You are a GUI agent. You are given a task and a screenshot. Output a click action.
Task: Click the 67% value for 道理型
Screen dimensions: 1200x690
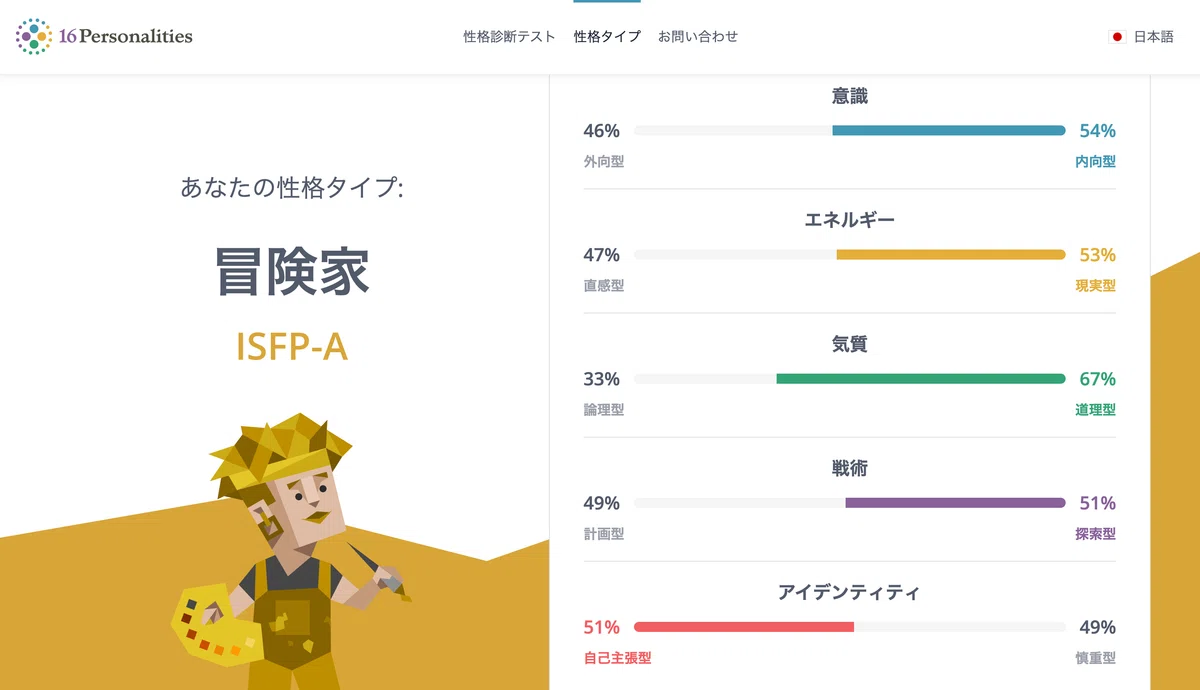pyautogui.click(x=1097, y=379)
